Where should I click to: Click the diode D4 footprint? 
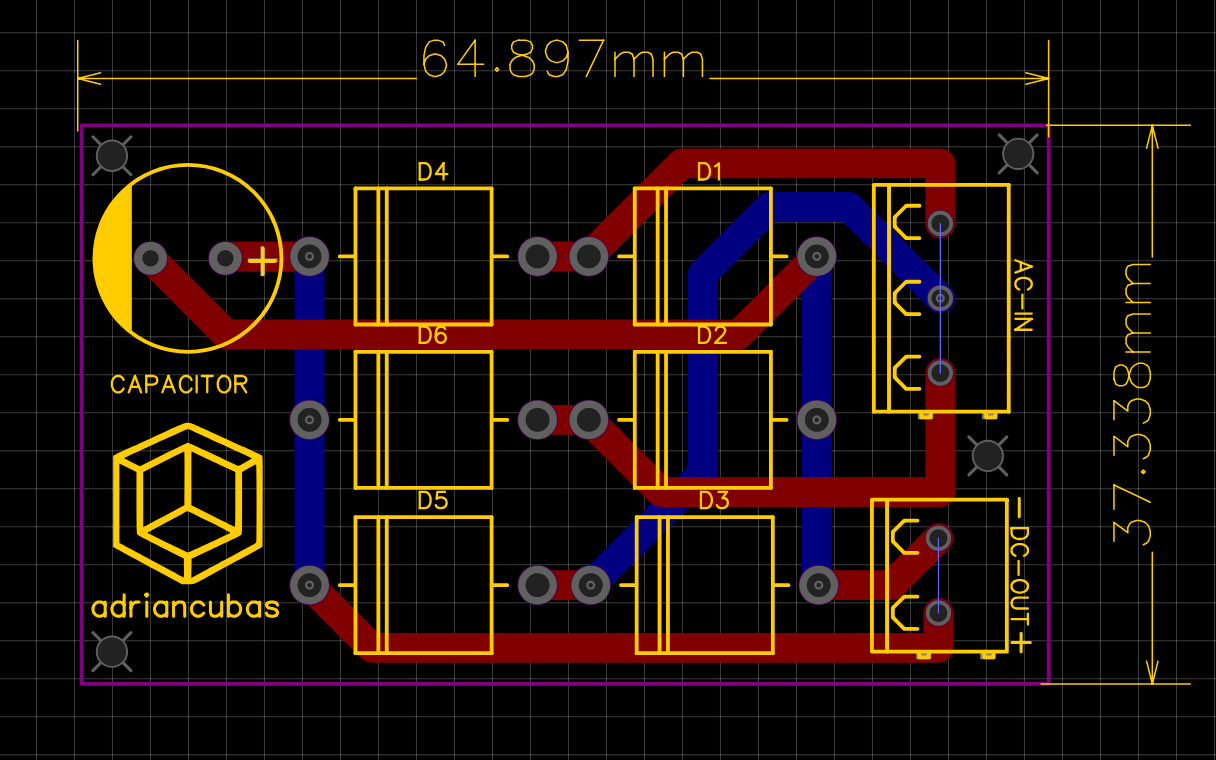(x=425, y=255)
